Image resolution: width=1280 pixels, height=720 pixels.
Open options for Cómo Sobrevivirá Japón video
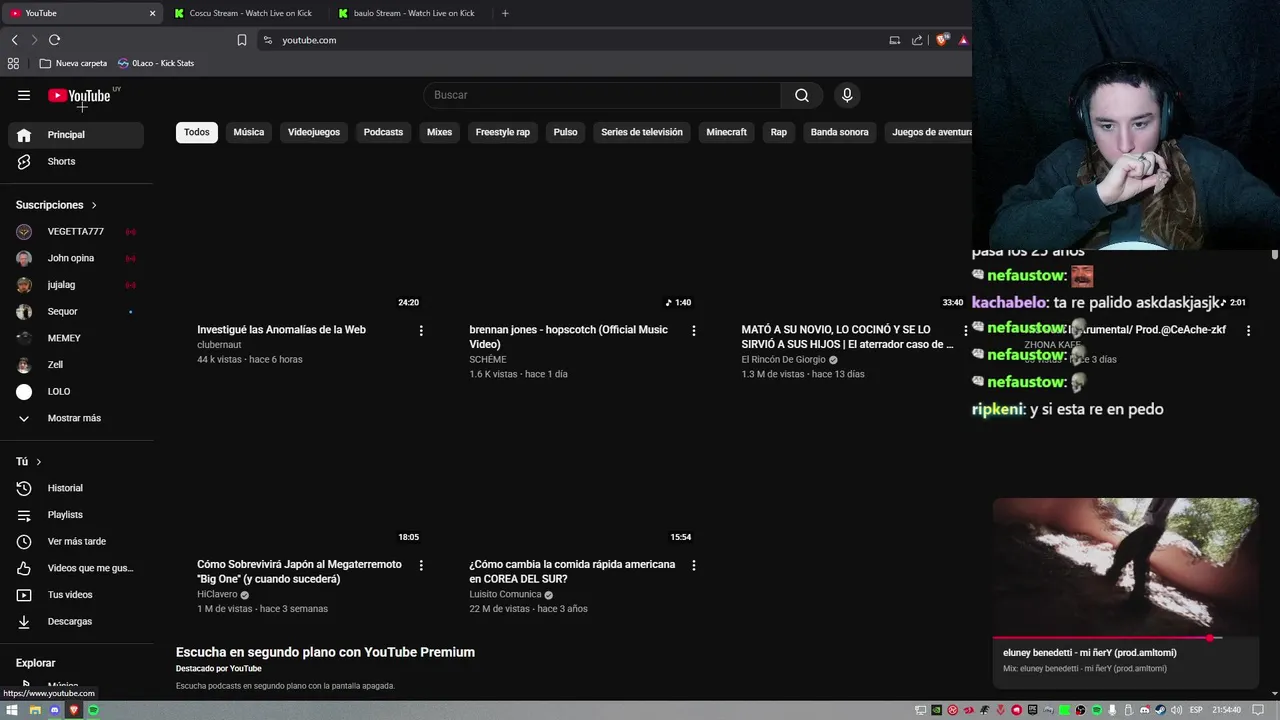tap(421, 565)
